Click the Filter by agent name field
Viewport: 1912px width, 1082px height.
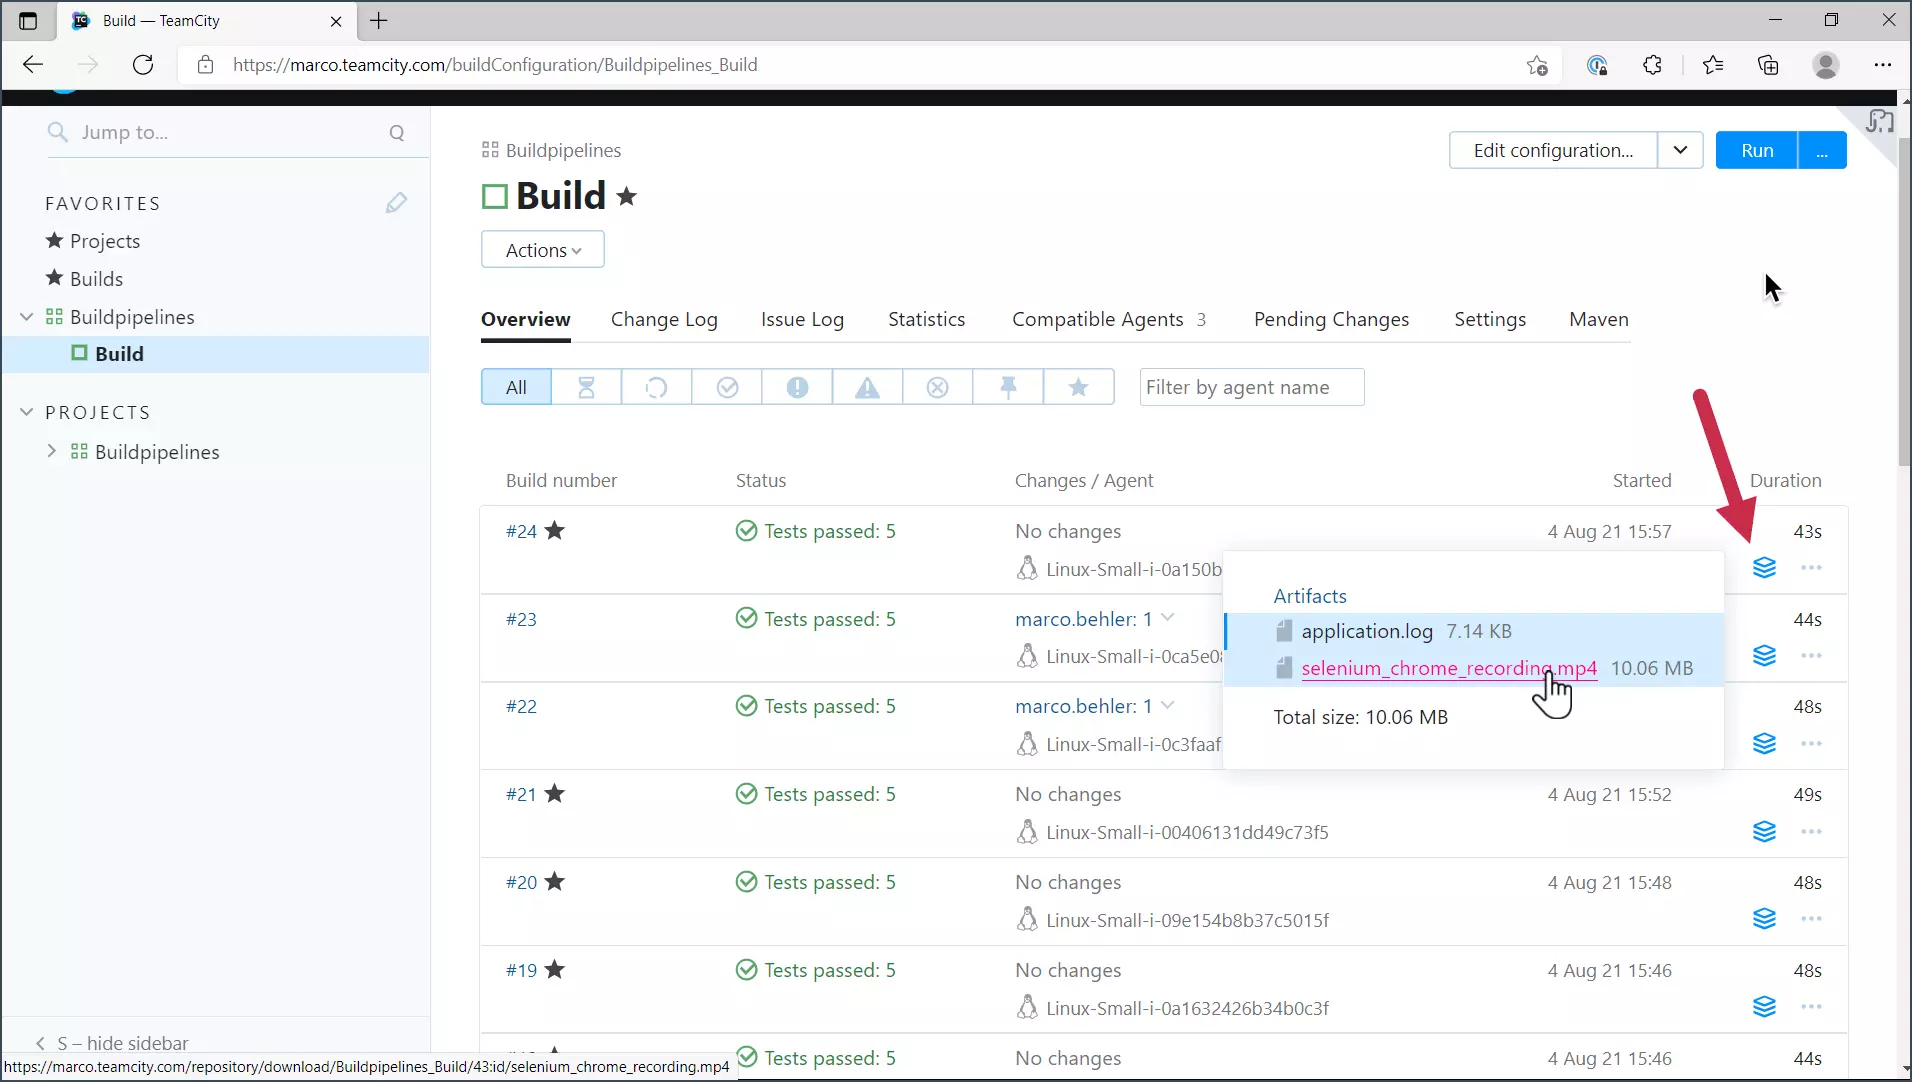pos(1251,388)
